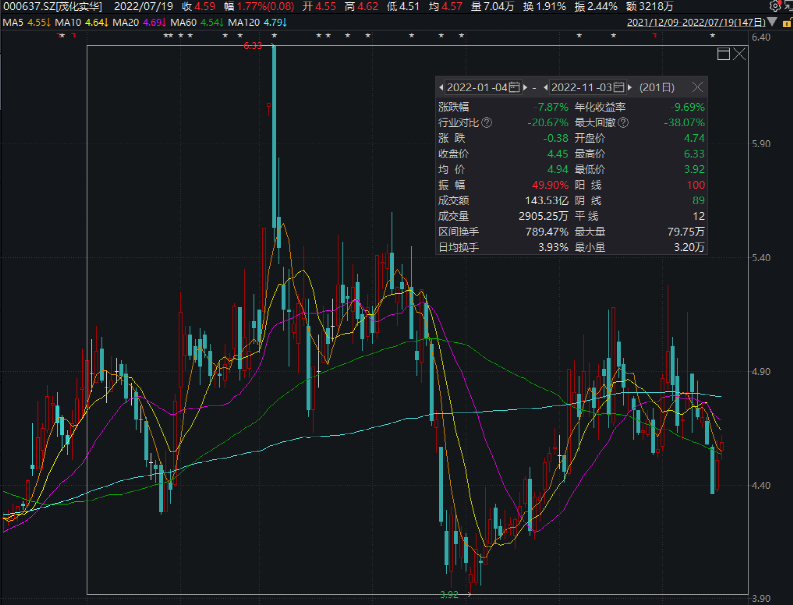
Task: Open calendar picker for start date 2022-01-04
Action: coord(514,88)
